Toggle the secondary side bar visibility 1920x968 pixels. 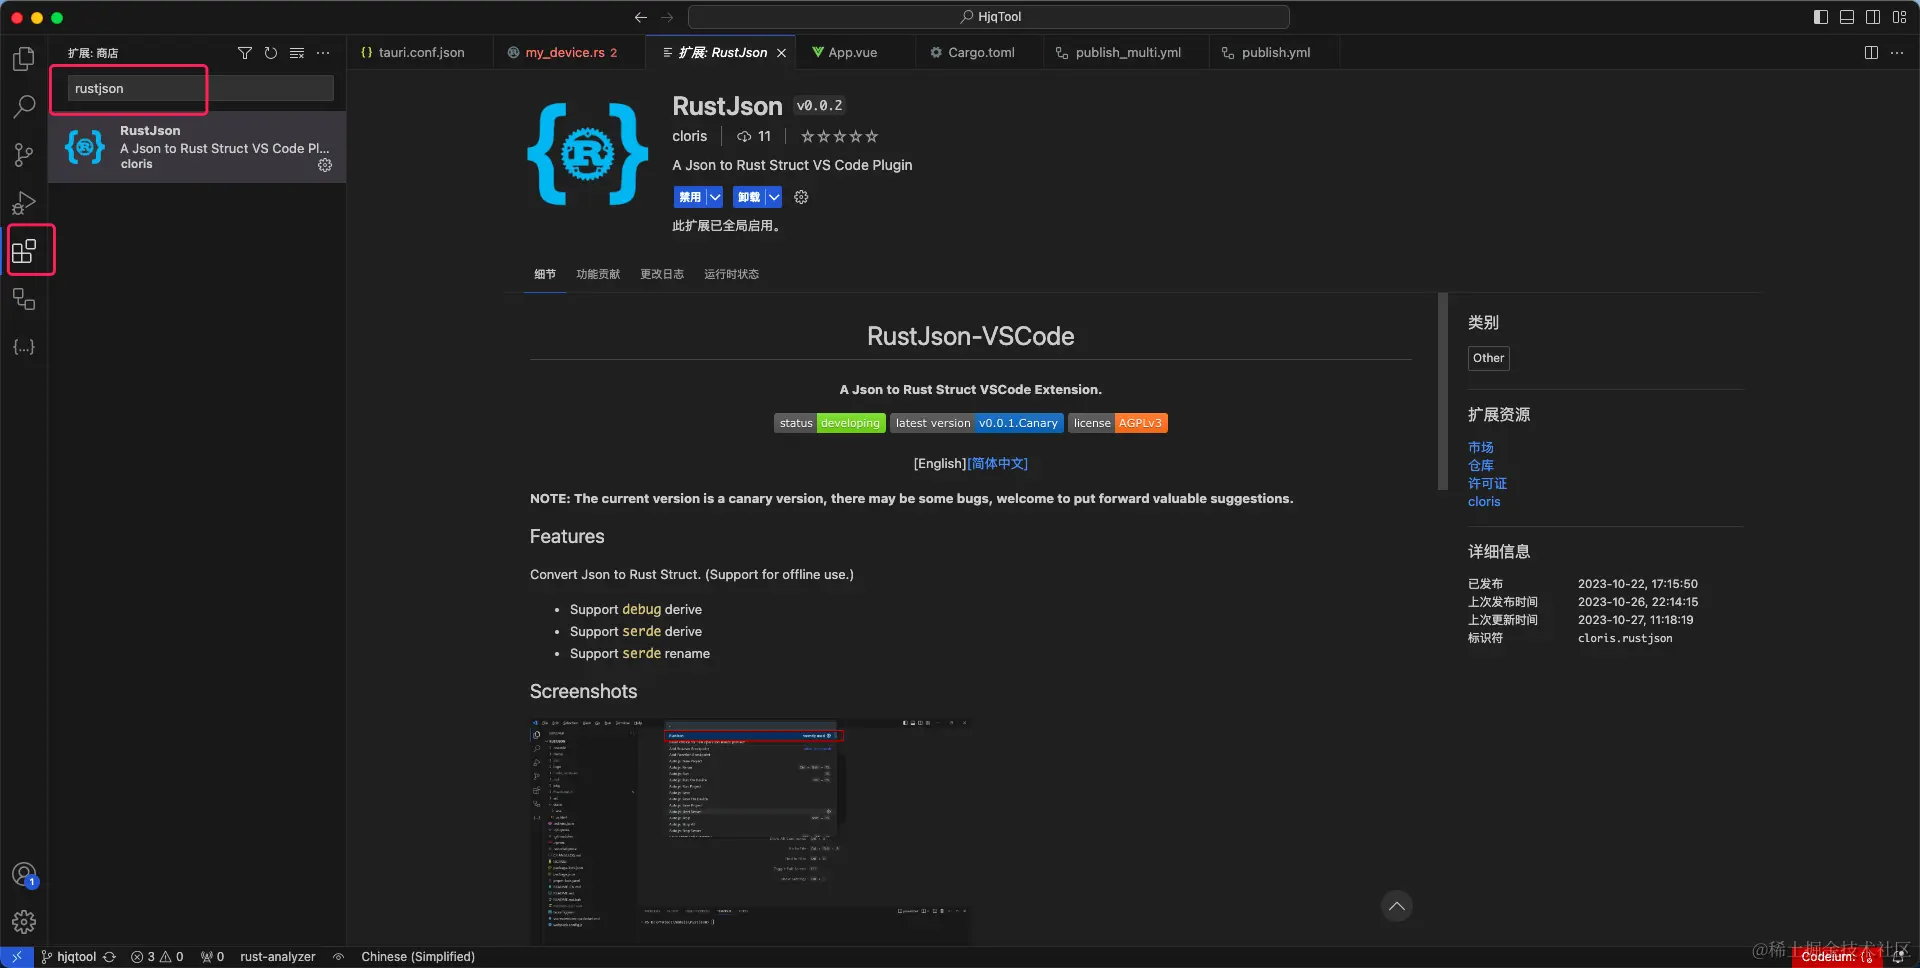coord(1873,17)
